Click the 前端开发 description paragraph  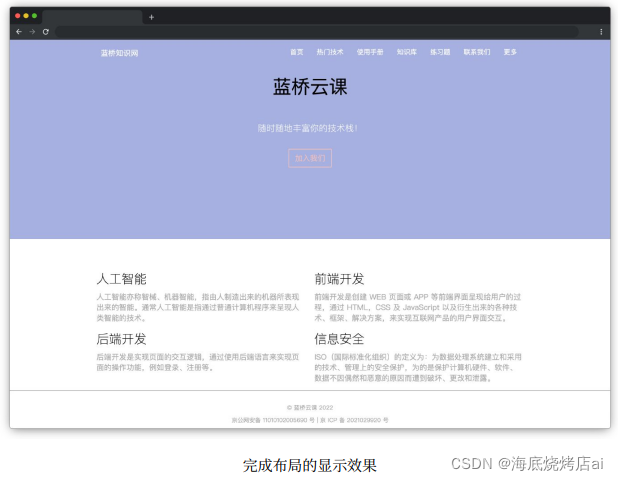tap(417, 307)
